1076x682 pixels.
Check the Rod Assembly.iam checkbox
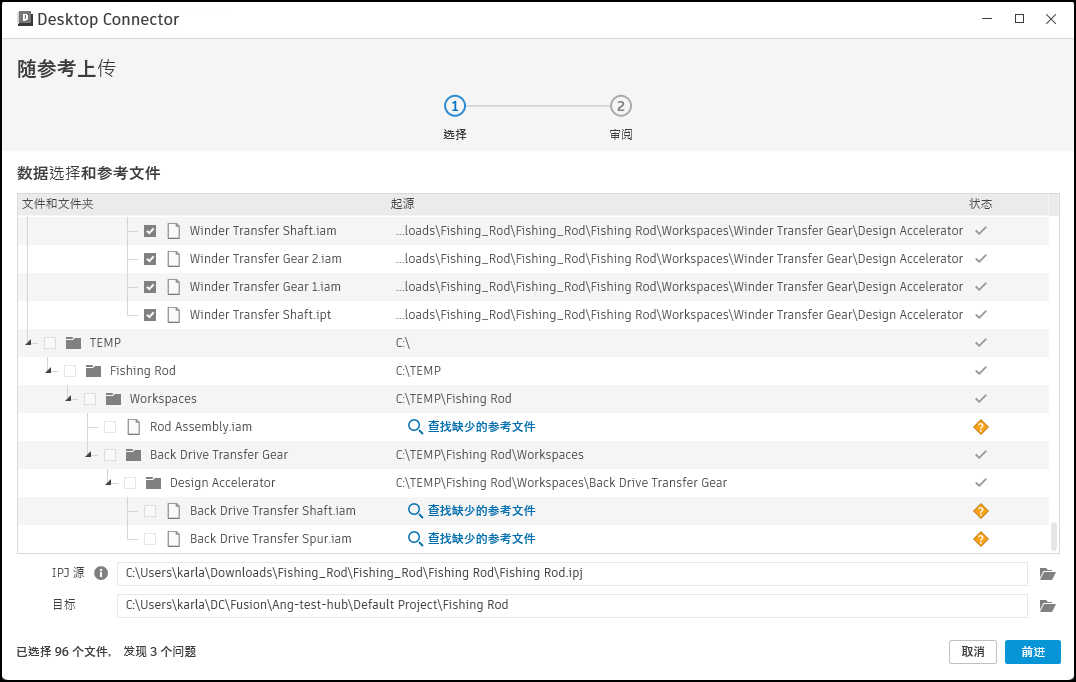(110, 427)
